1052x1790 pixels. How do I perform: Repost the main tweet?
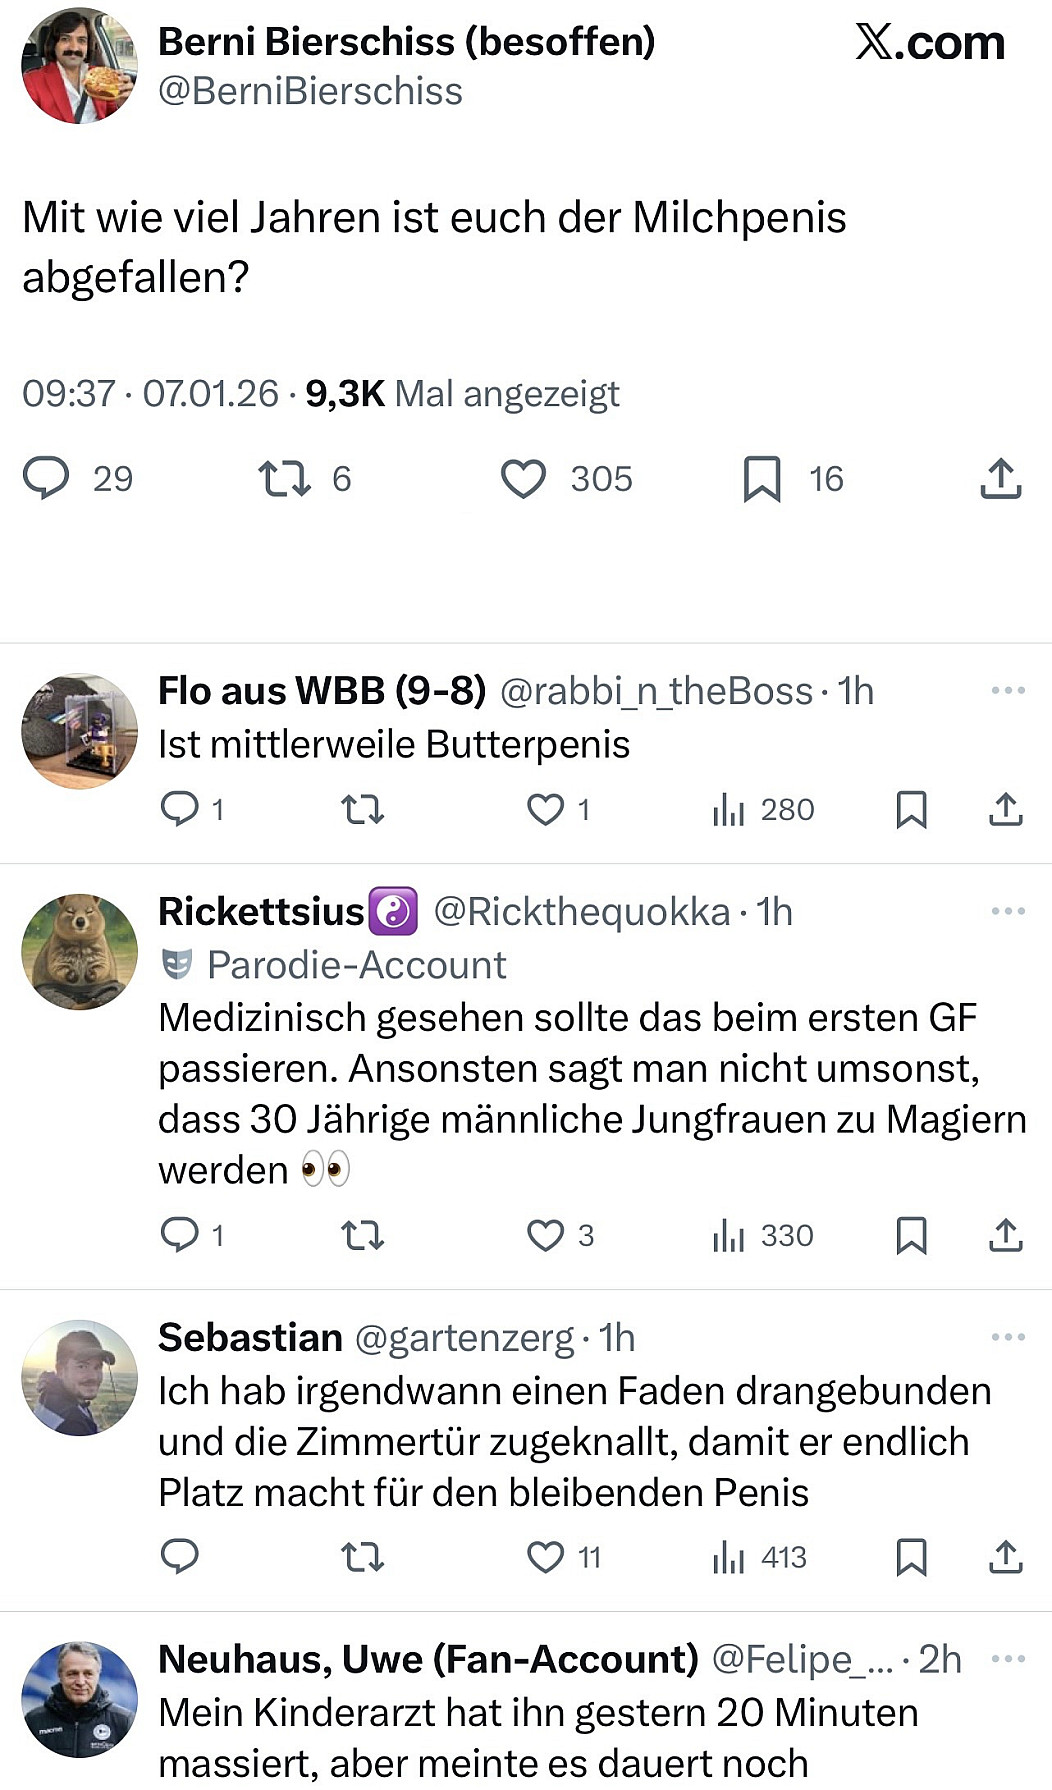[x=284, y=479]
